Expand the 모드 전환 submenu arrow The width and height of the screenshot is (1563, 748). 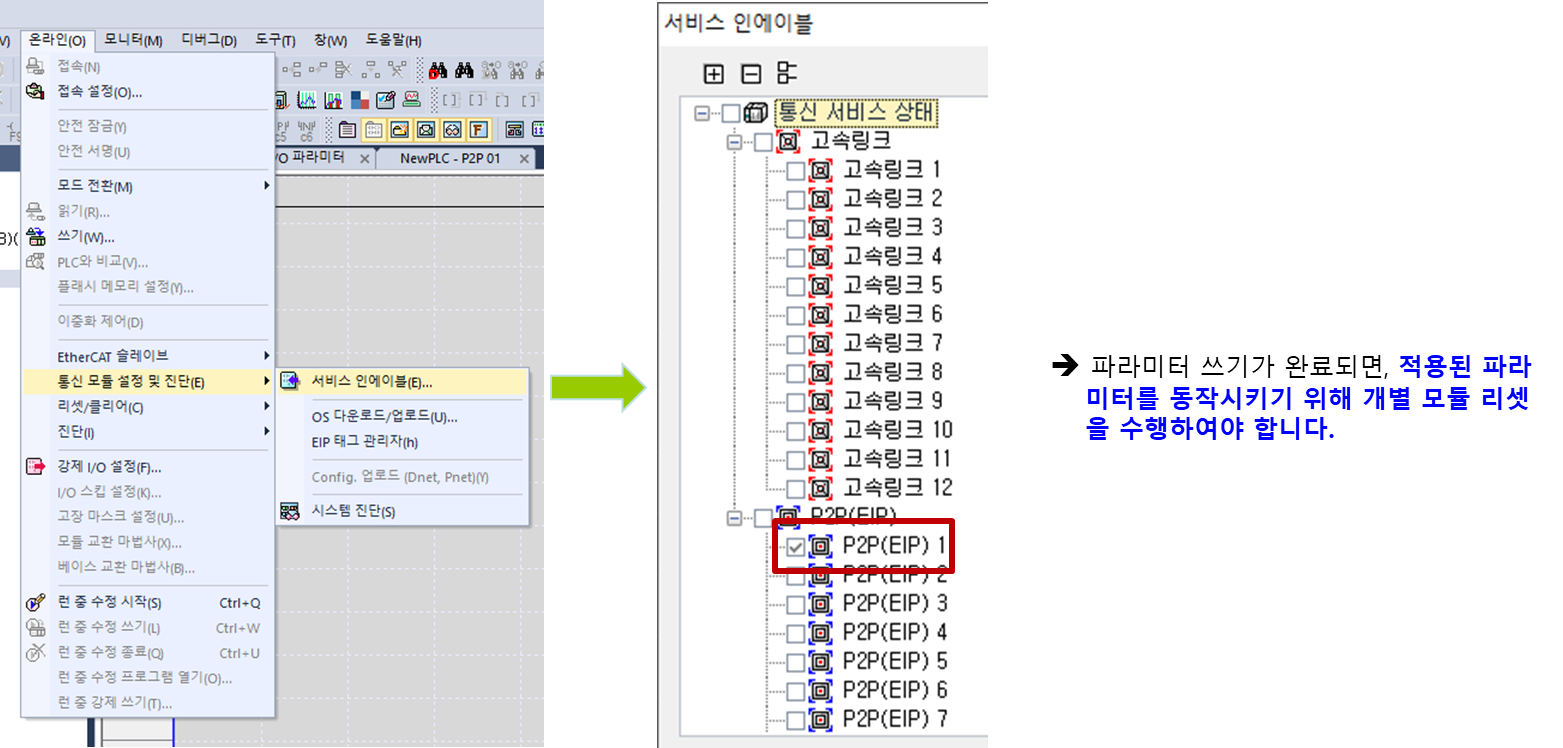click(266, 186)
